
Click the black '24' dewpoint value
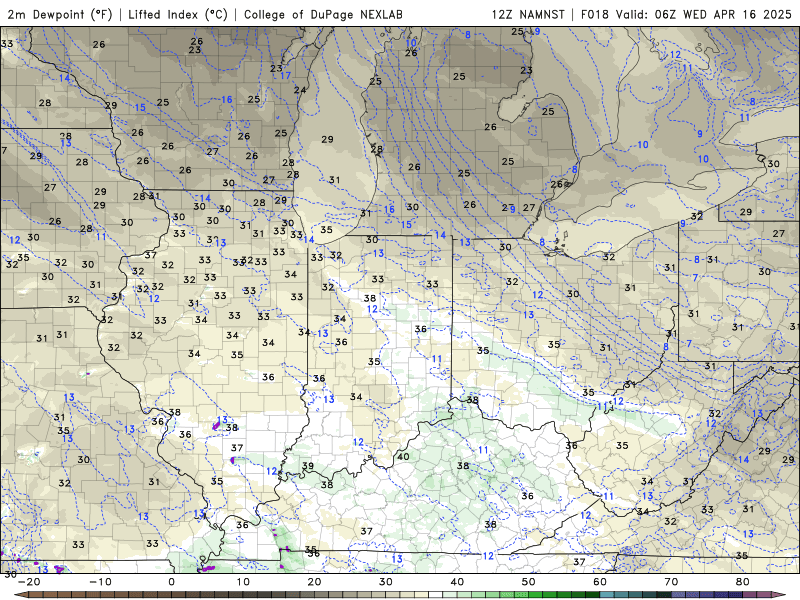299,90
